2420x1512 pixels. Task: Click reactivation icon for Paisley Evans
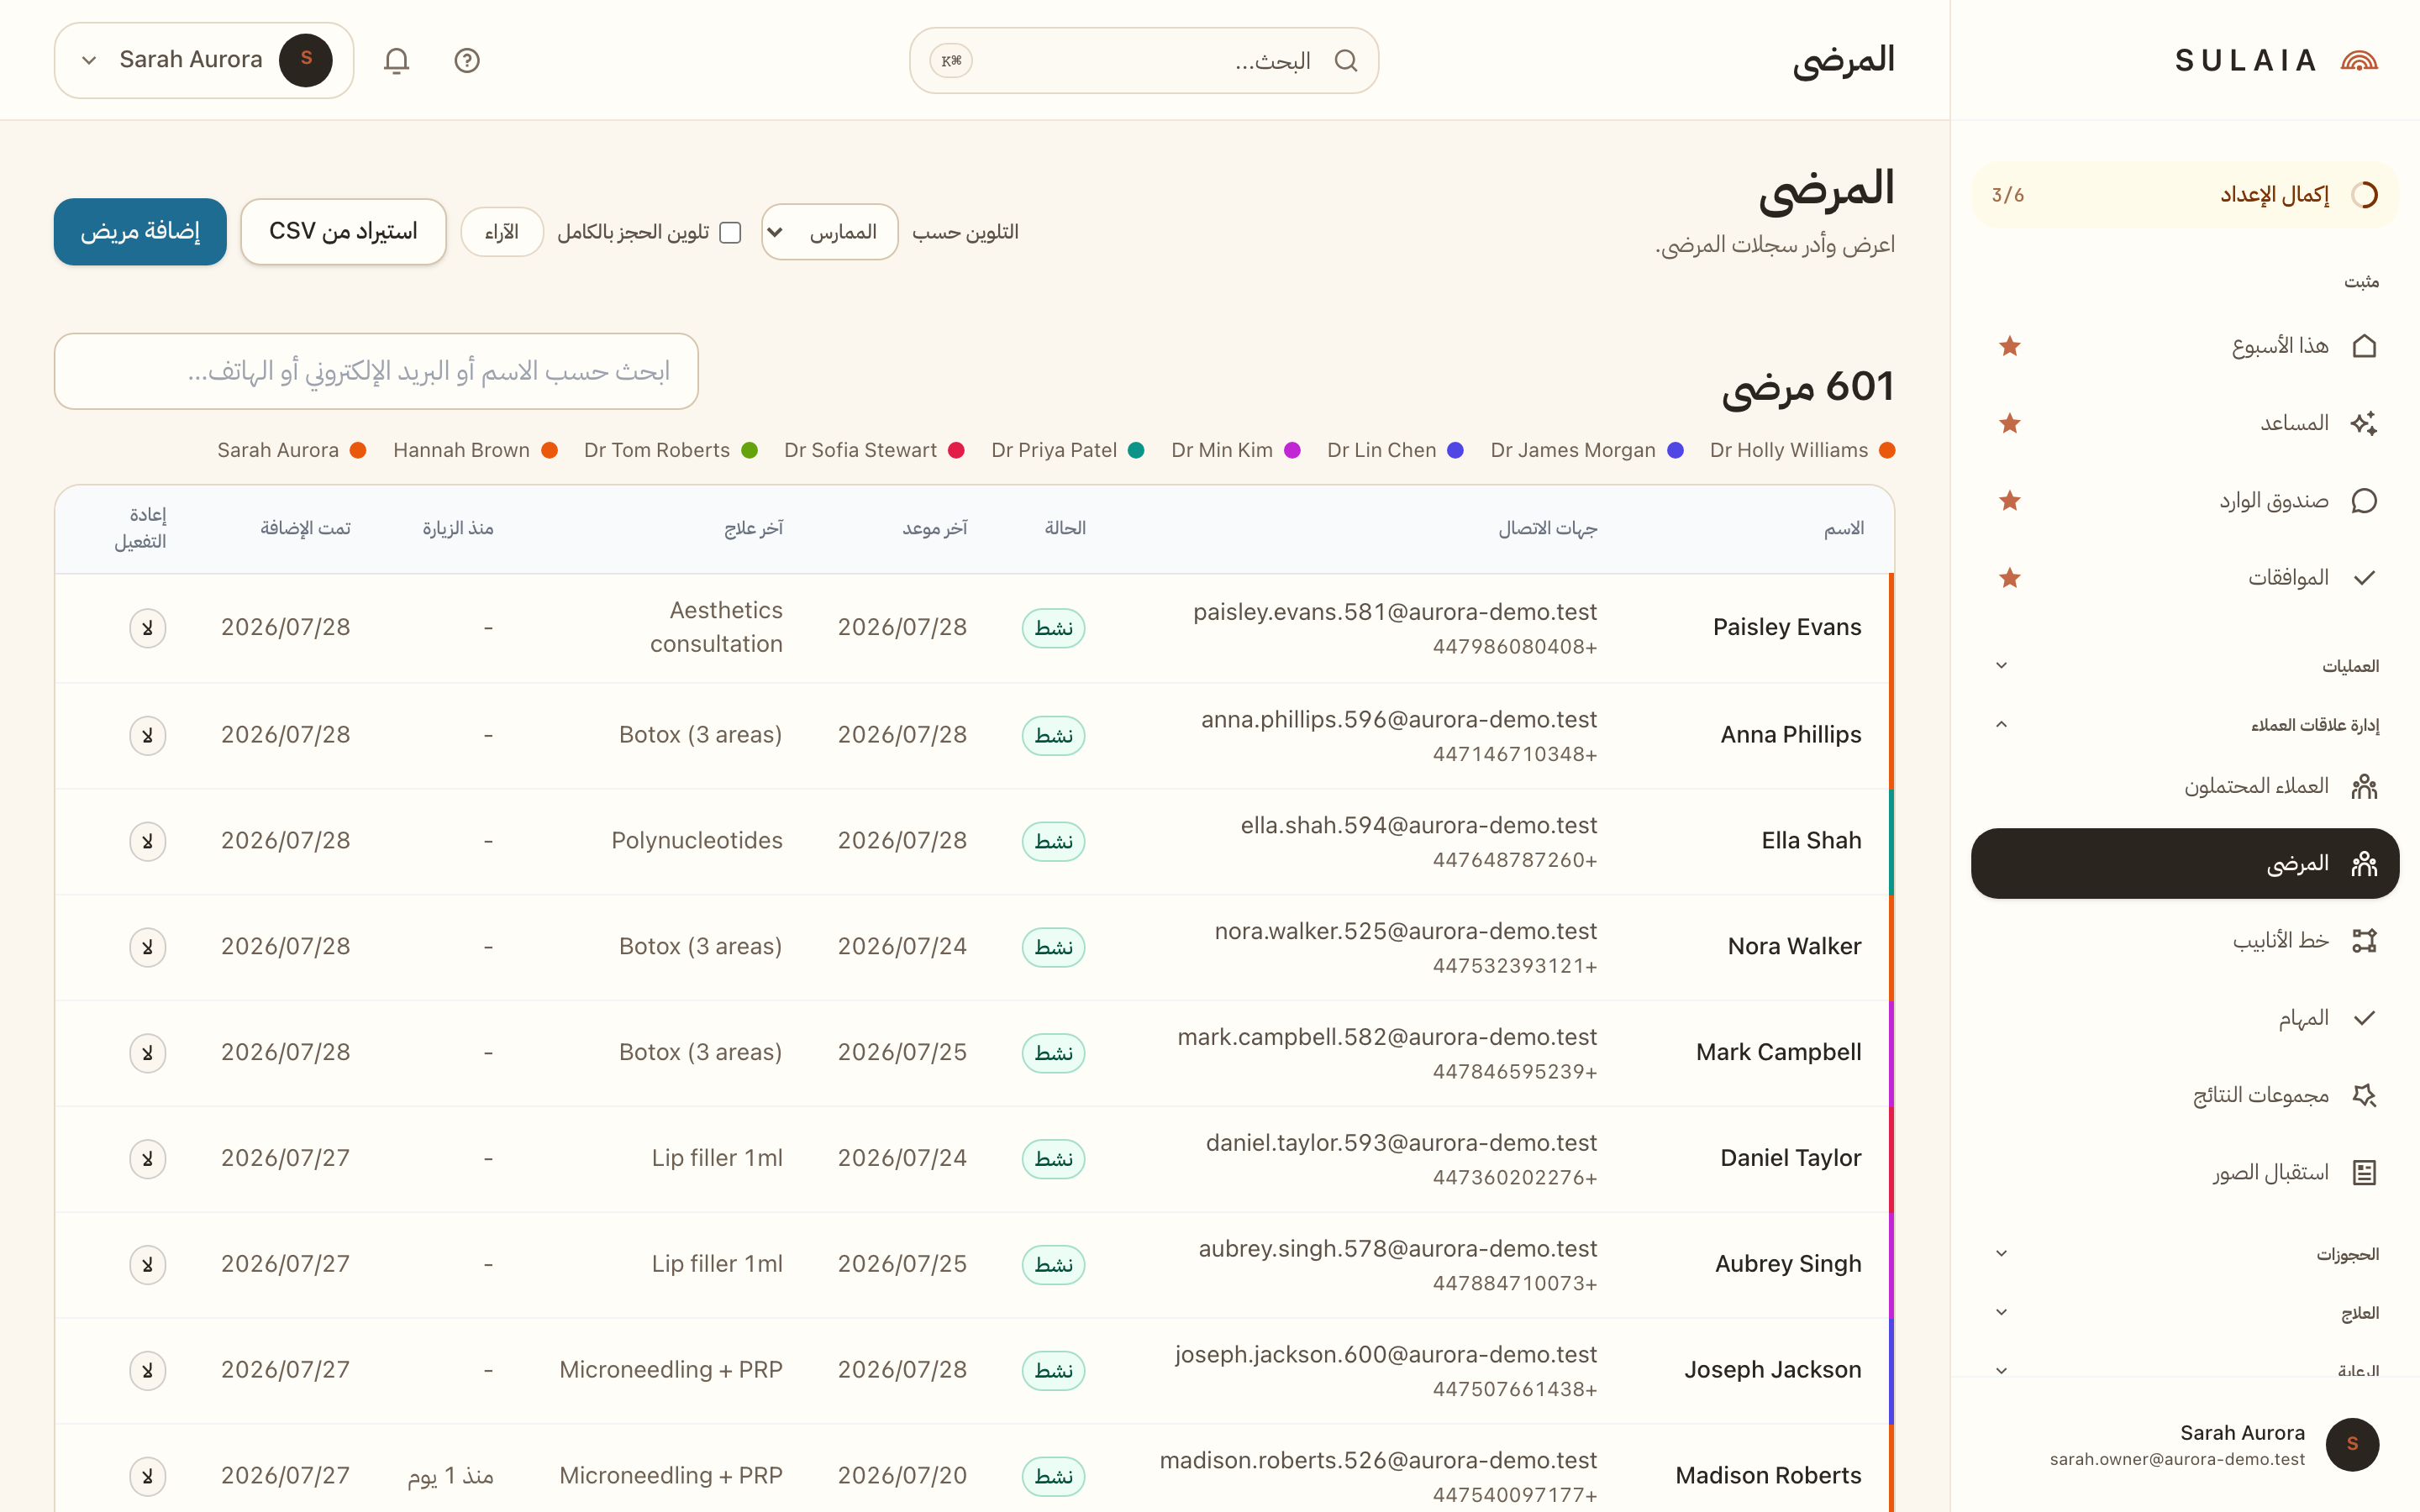coord(147,628)
